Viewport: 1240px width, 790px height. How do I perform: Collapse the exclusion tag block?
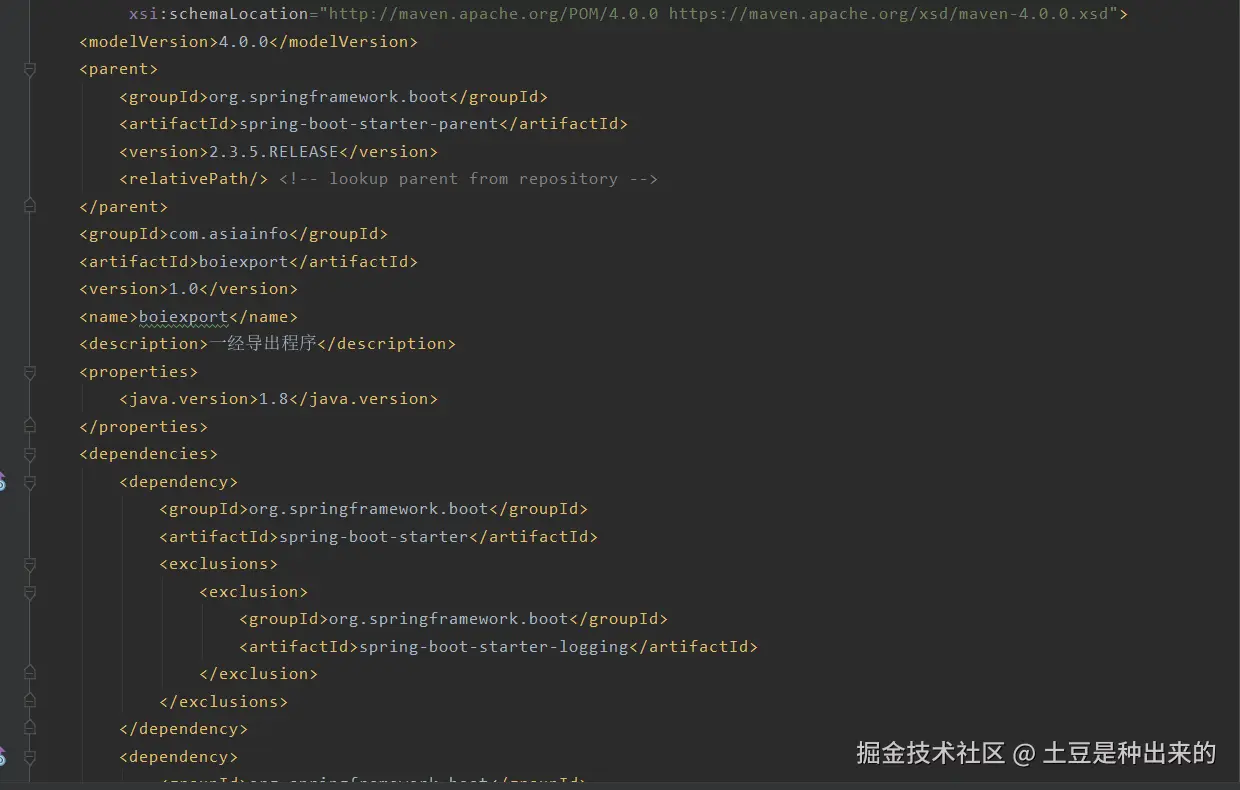point(29,592)
